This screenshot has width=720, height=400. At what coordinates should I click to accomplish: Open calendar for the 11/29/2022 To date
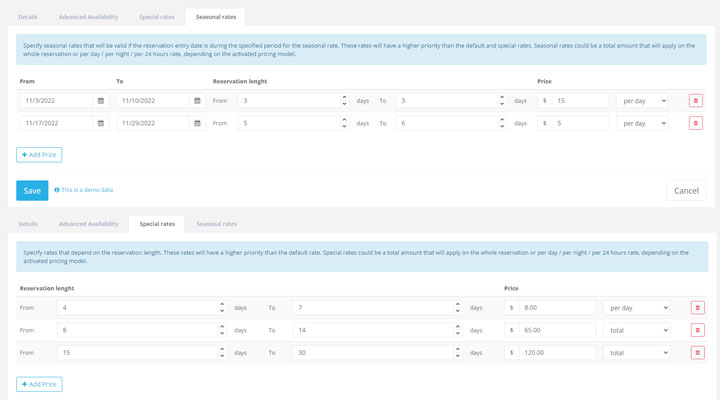coord(197,123)
